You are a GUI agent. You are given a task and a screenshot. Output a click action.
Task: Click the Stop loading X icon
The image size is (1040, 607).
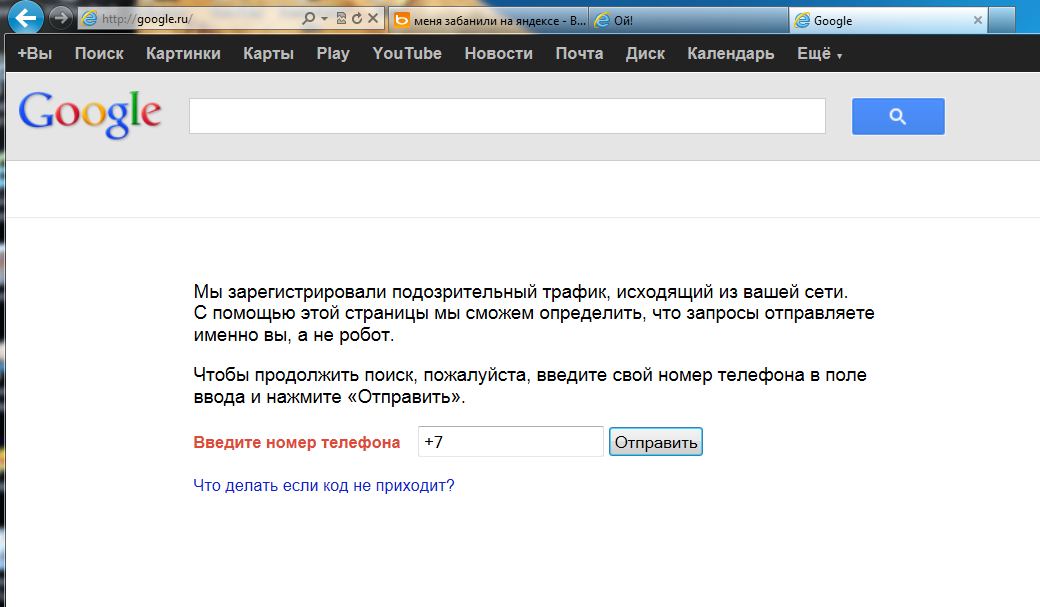click(373, 19)
